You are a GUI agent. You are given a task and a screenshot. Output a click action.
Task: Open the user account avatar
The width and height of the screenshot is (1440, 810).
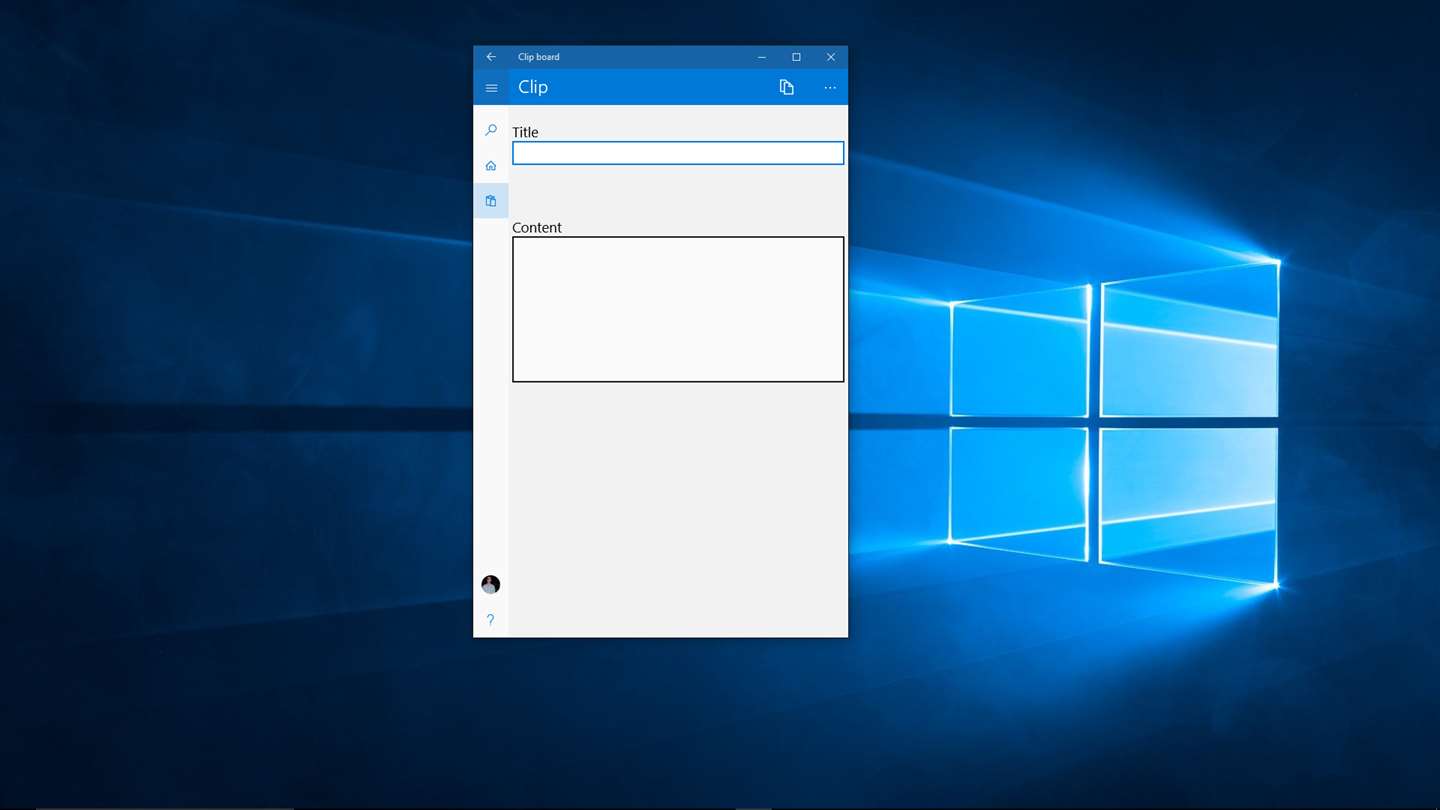[x=491, y=585]
